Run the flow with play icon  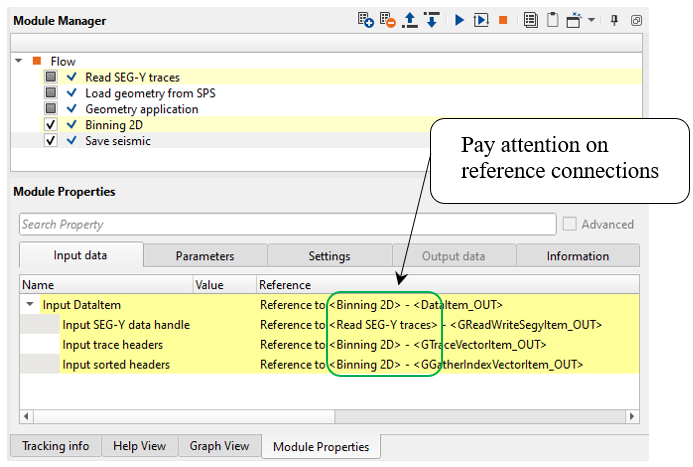tap(459, 20)
